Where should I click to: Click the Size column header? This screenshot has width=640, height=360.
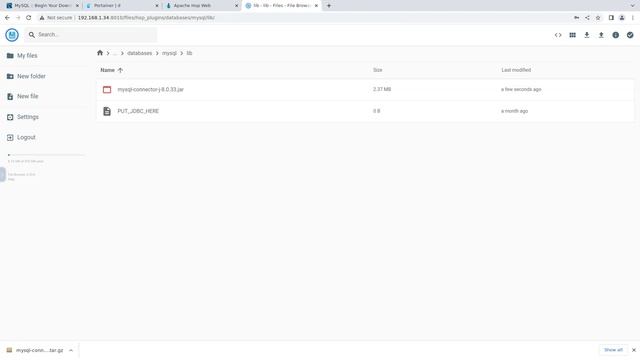click(378, 70)
